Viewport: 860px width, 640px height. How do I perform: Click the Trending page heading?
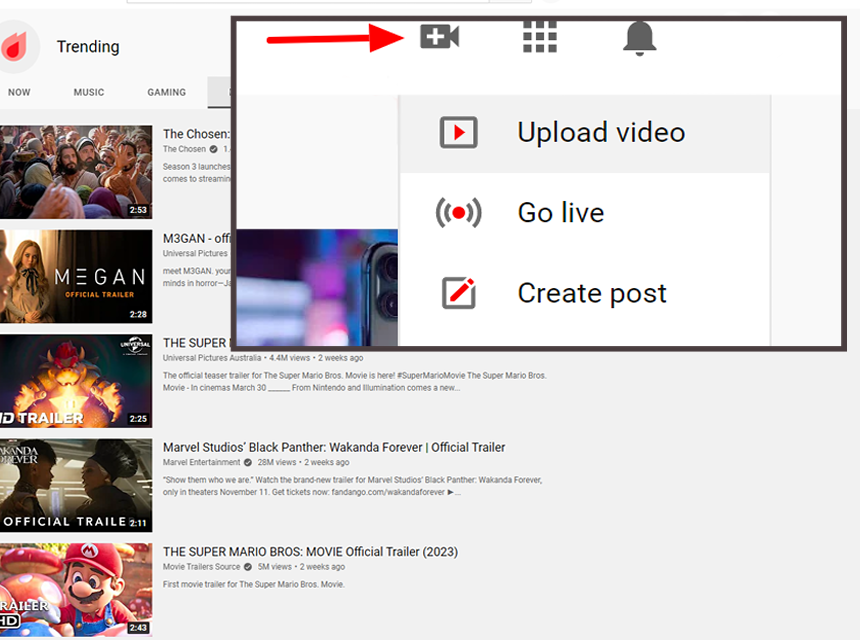(x=88, y=47)
